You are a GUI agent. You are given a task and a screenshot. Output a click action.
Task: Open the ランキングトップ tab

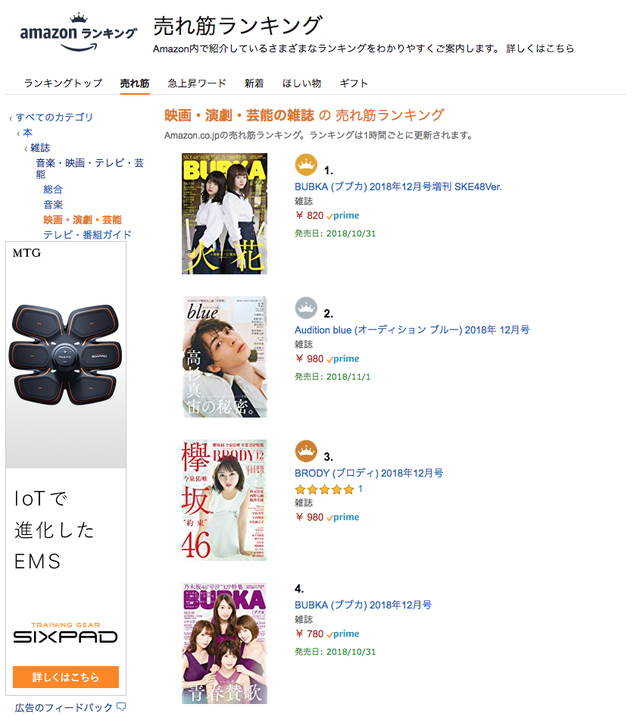pos(63,83)
